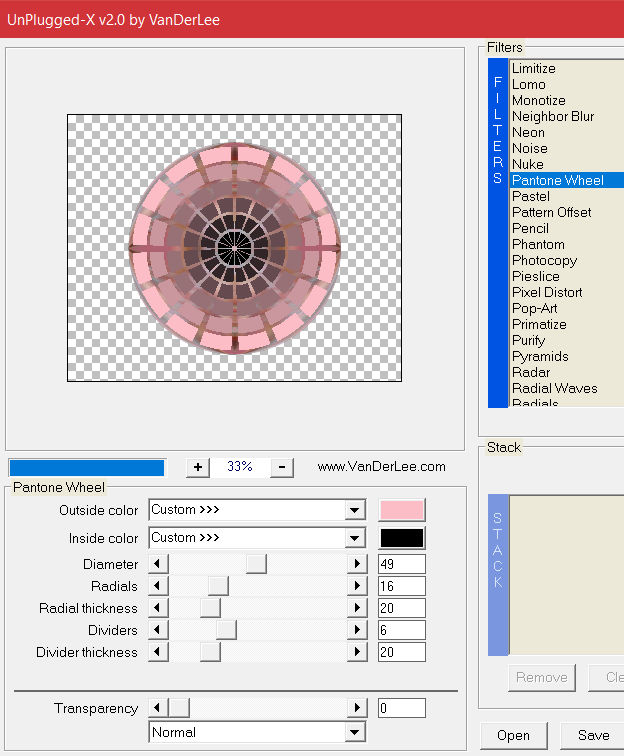Open the www.VanDerLee.com link
The height and width of the screenshot is (756, 624).
(381, 467)
